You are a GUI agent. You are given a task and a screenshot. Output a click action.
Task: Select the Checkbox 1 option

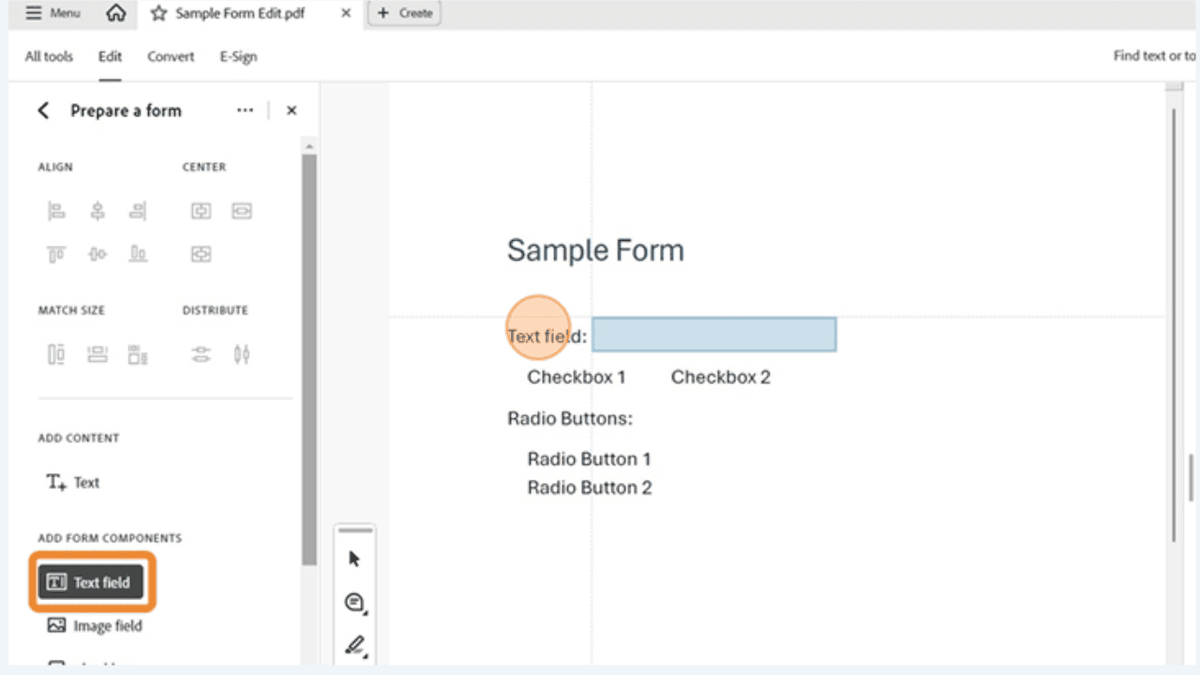(x=576, y=377)
